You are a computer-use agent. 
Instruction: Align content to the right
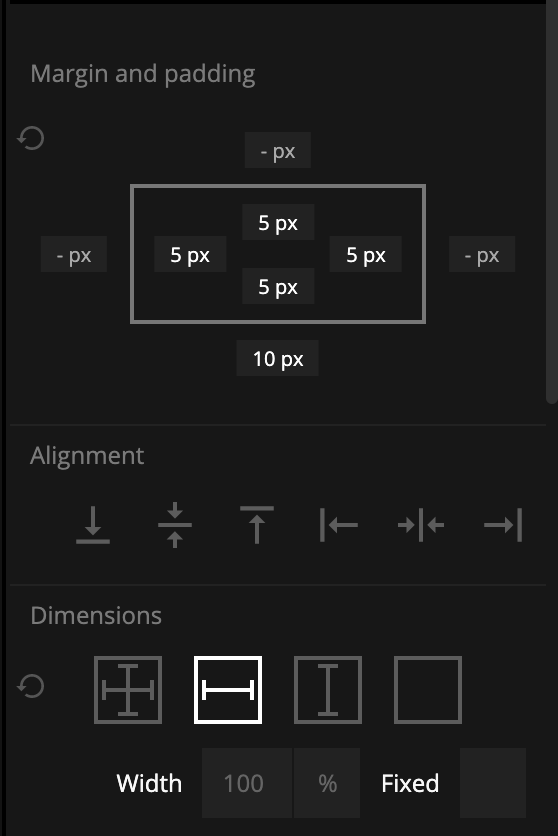pyautogui.click(x=503, y=525)
